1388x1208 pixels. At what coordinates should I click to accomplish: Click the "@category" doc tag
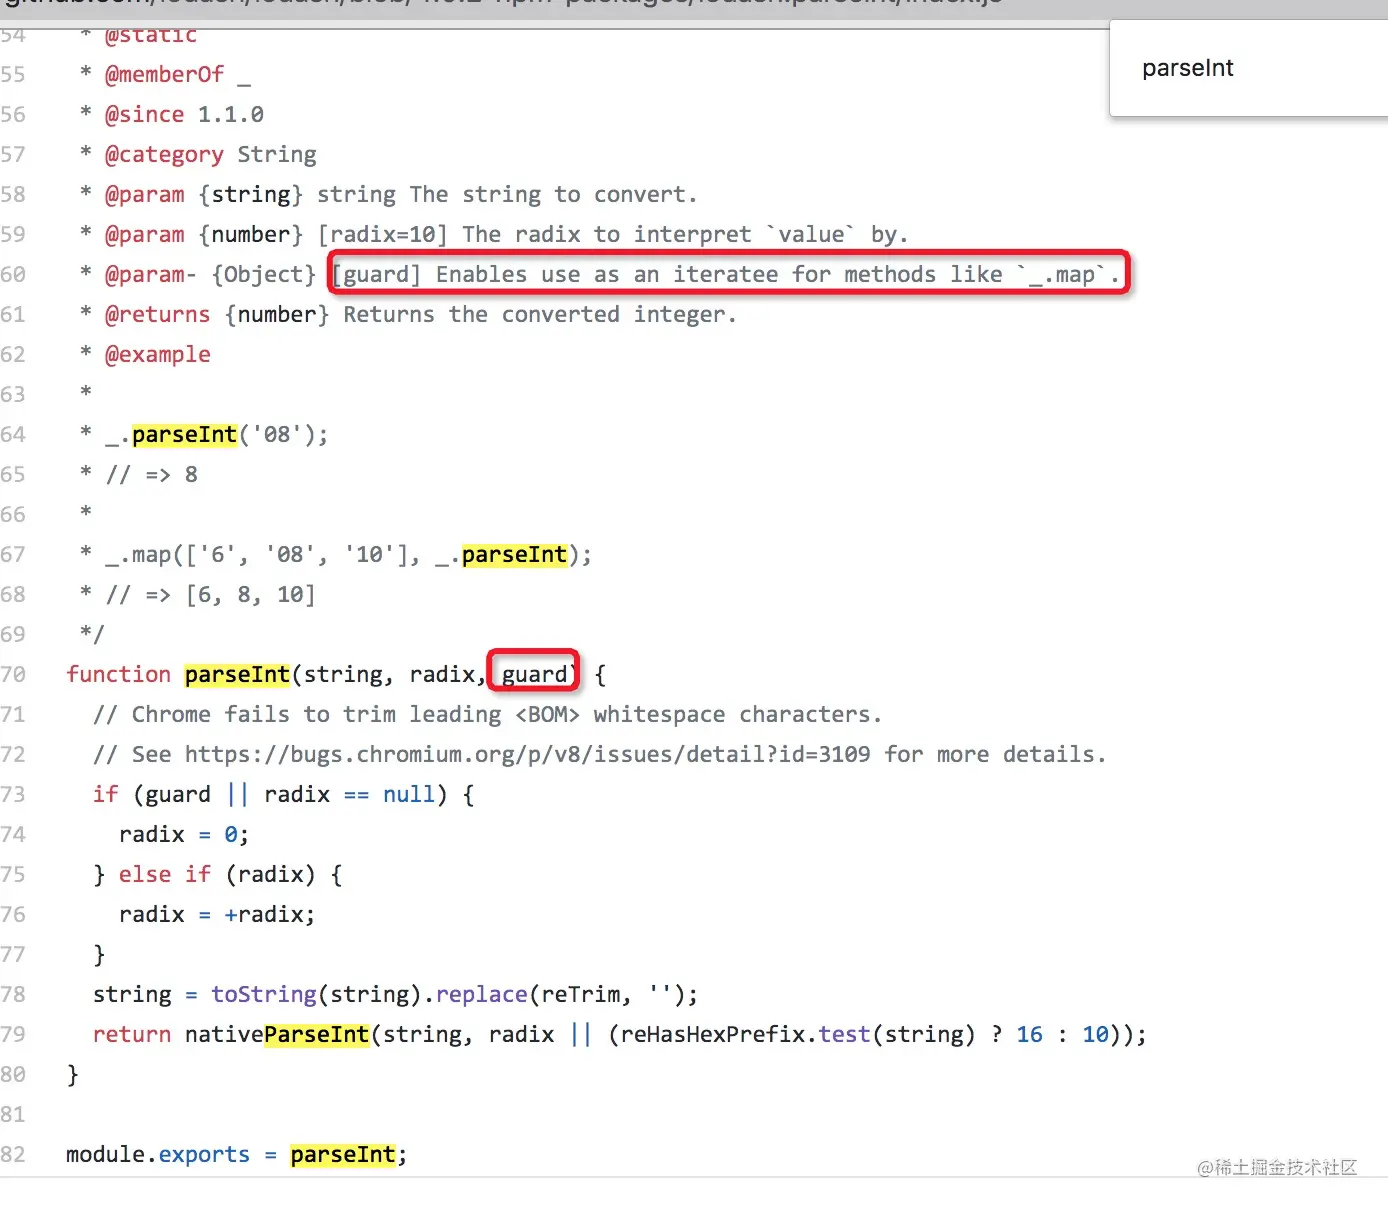(x=165, y=154)
